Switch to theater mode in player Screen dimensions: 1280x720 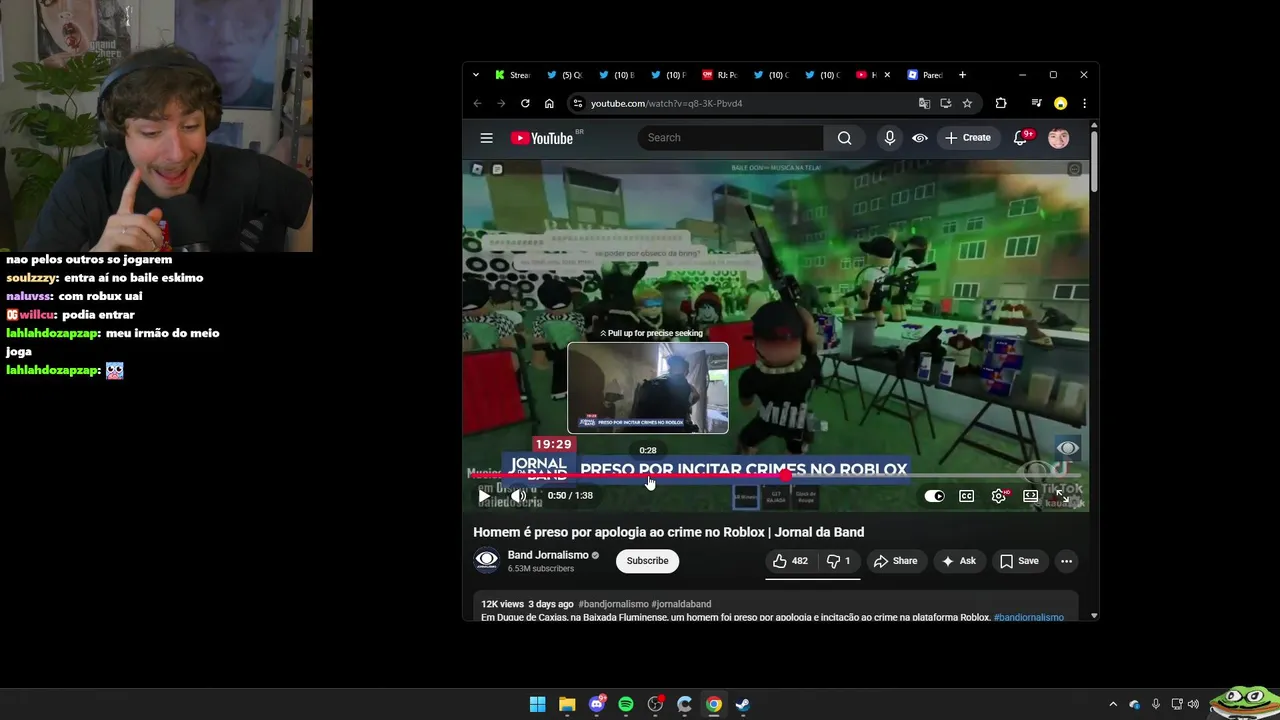click(x=1031, y=496)
